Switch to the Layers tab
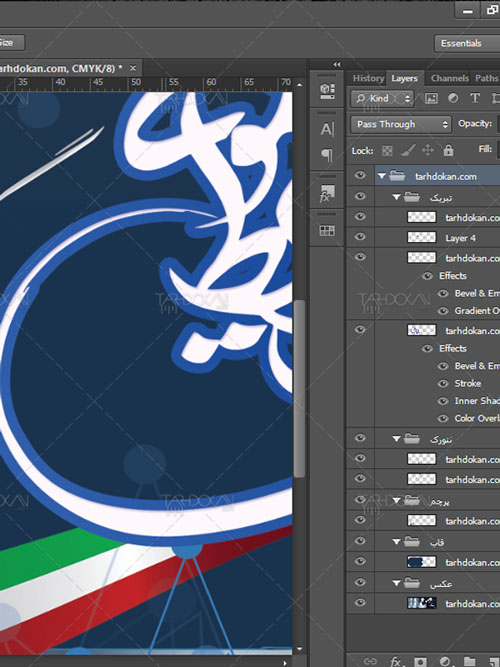Image resolution: width=500 pixels, height=667 pixels. pyautogui.click(x=404, y=78)
